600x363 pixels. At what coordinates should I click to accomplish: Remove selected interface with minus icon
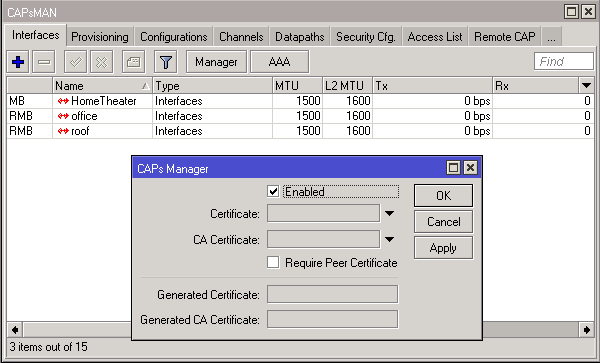(x=44, y=62)
